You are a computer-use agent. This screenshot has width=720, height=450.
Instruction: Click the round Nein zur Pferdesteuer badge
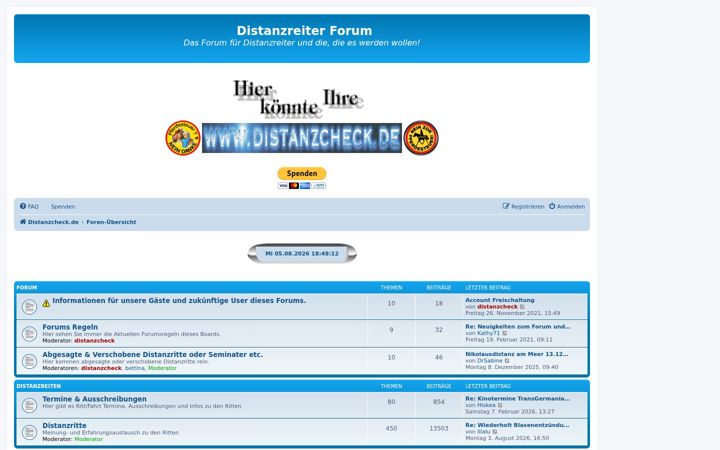tap(421, 138)
